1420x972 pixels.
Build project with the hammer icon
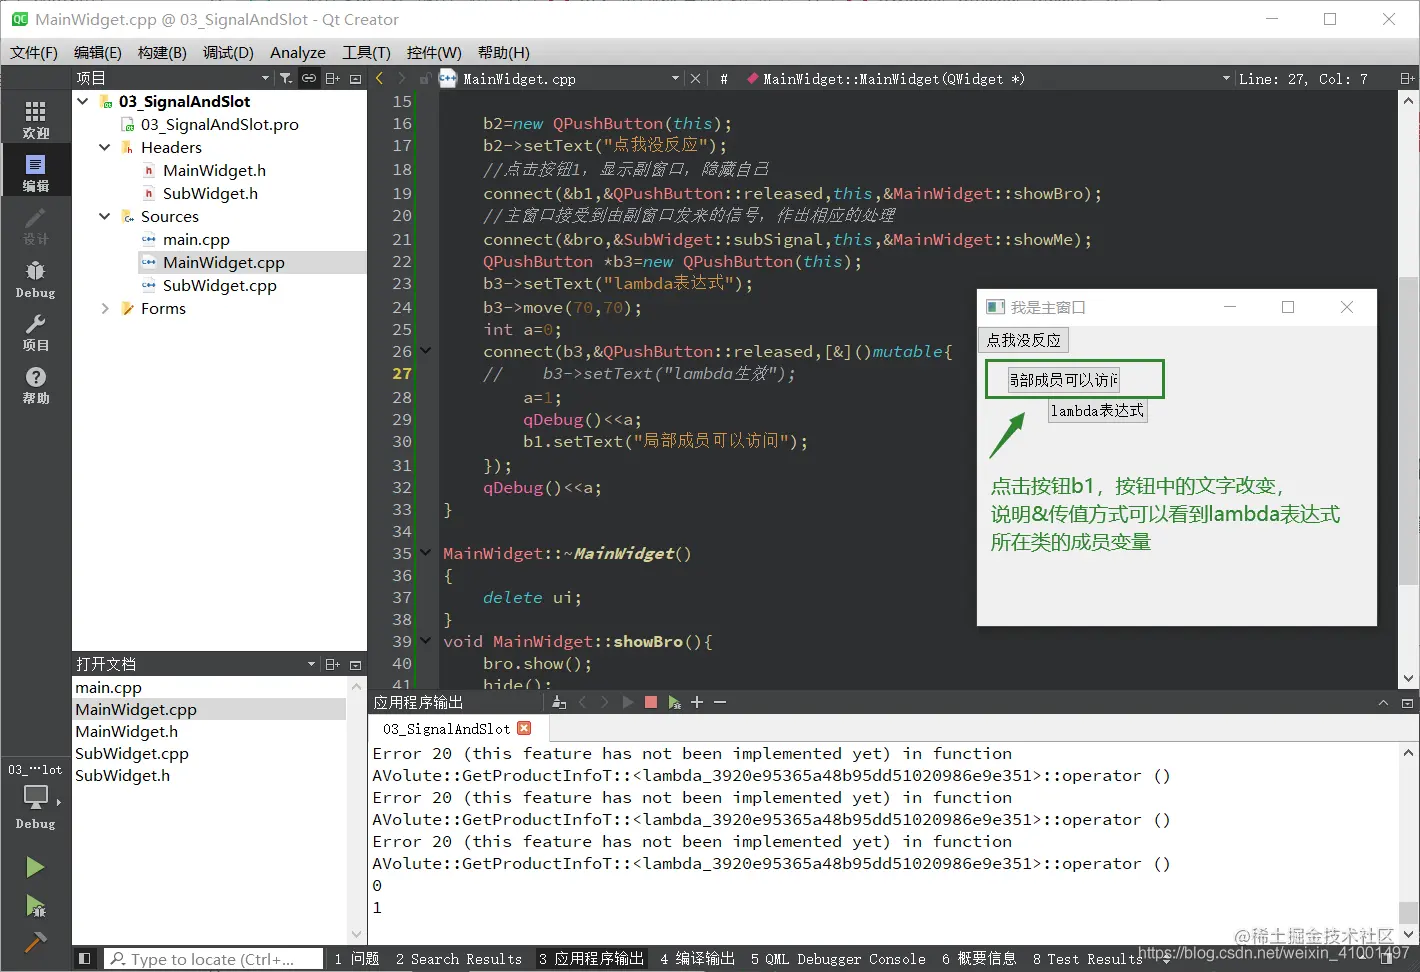(35, 942)
